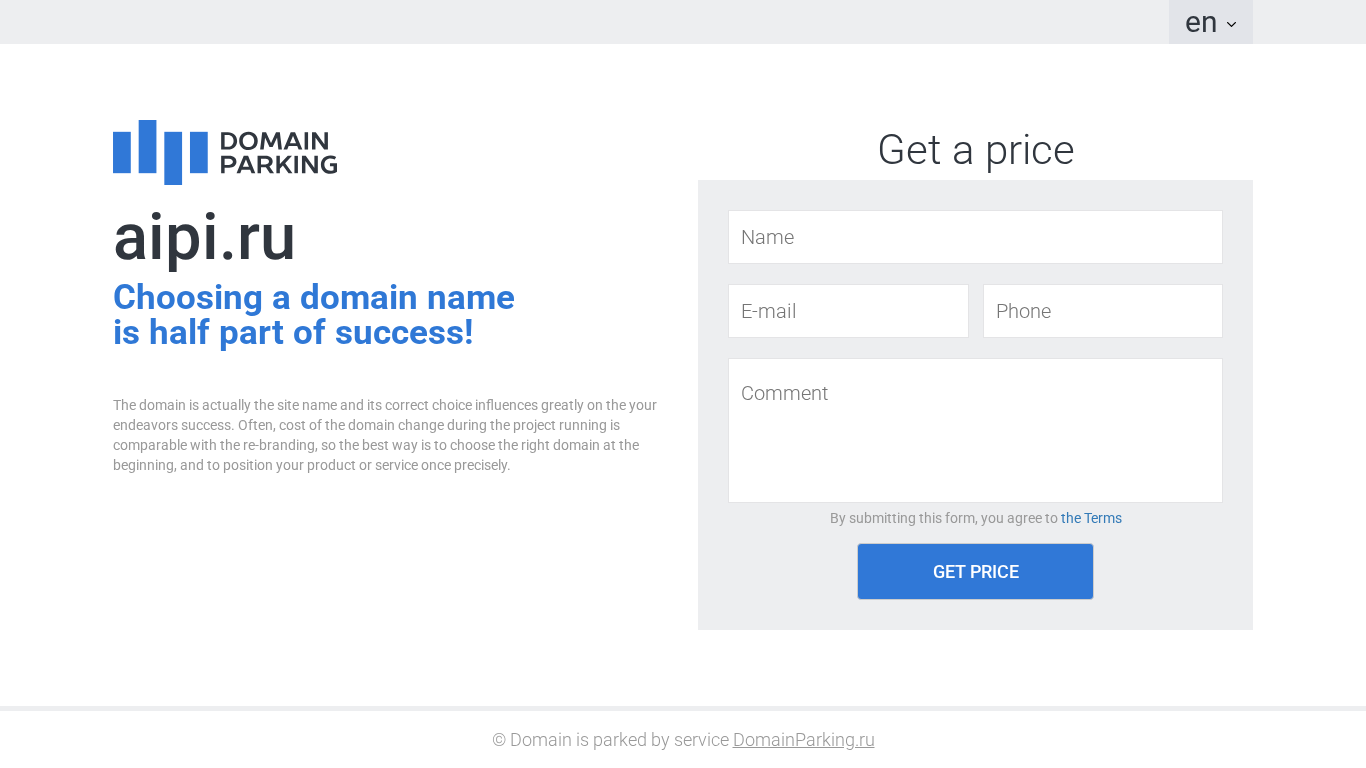Open the DomainParking.ru footer link

(803, 740)
